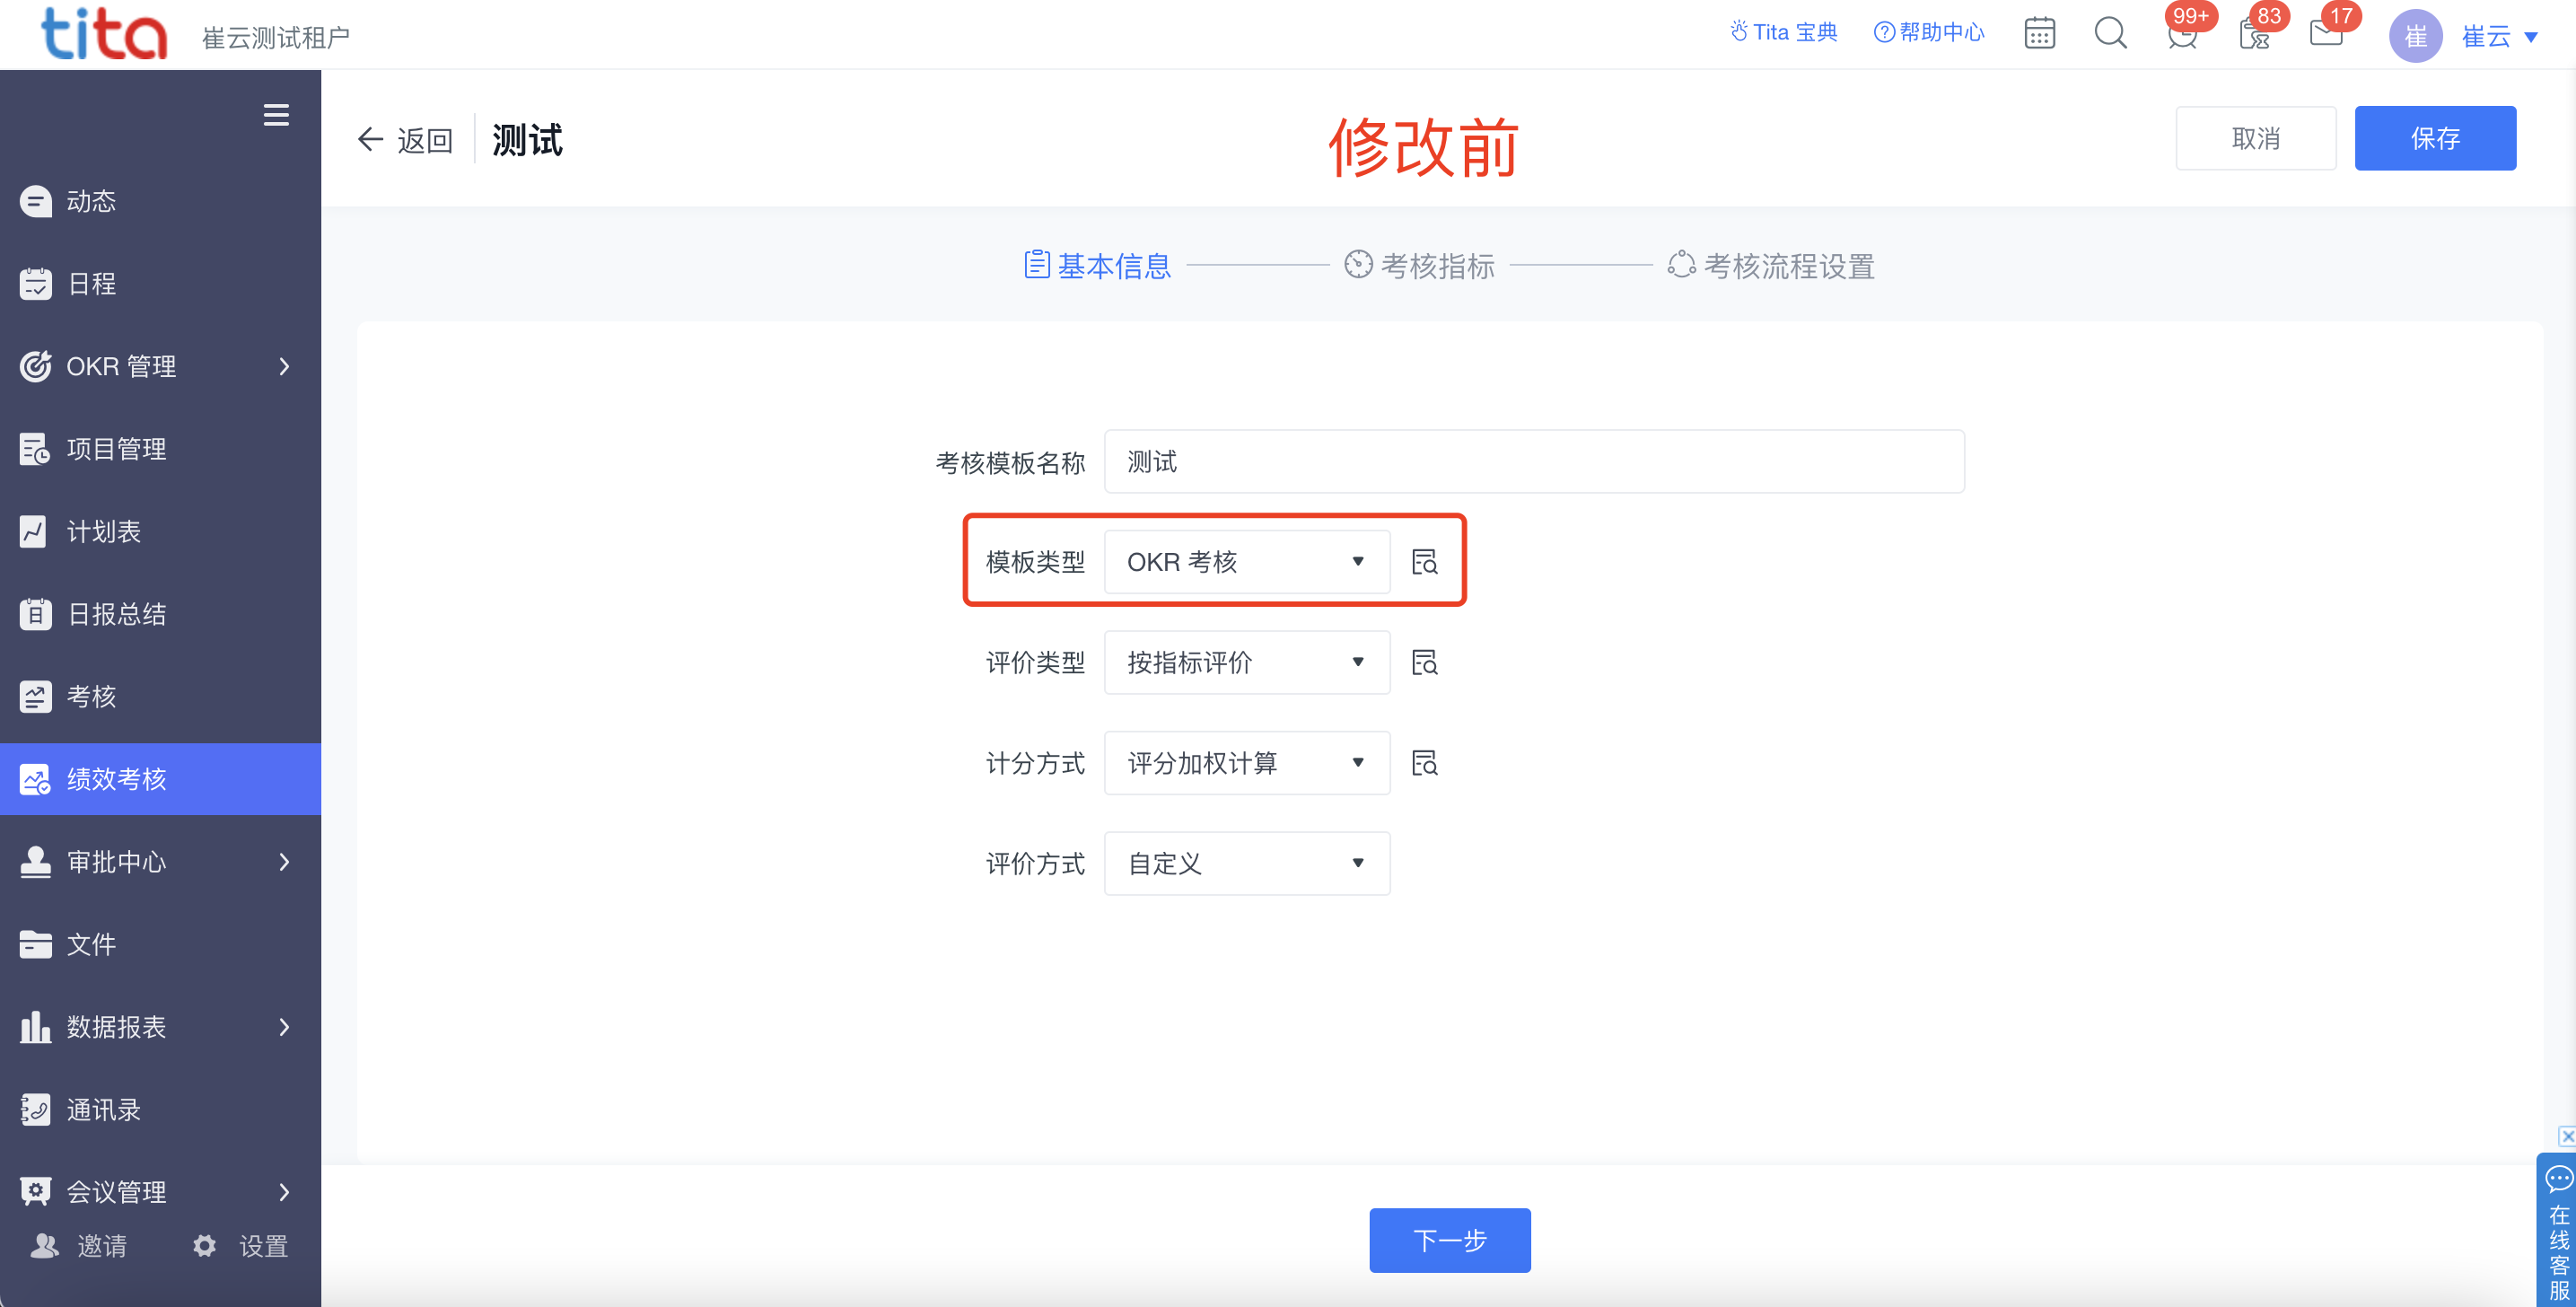Expand the 会议管理 submenu chevron
The image size is (2576, 1307).
tap(285, 1192)
